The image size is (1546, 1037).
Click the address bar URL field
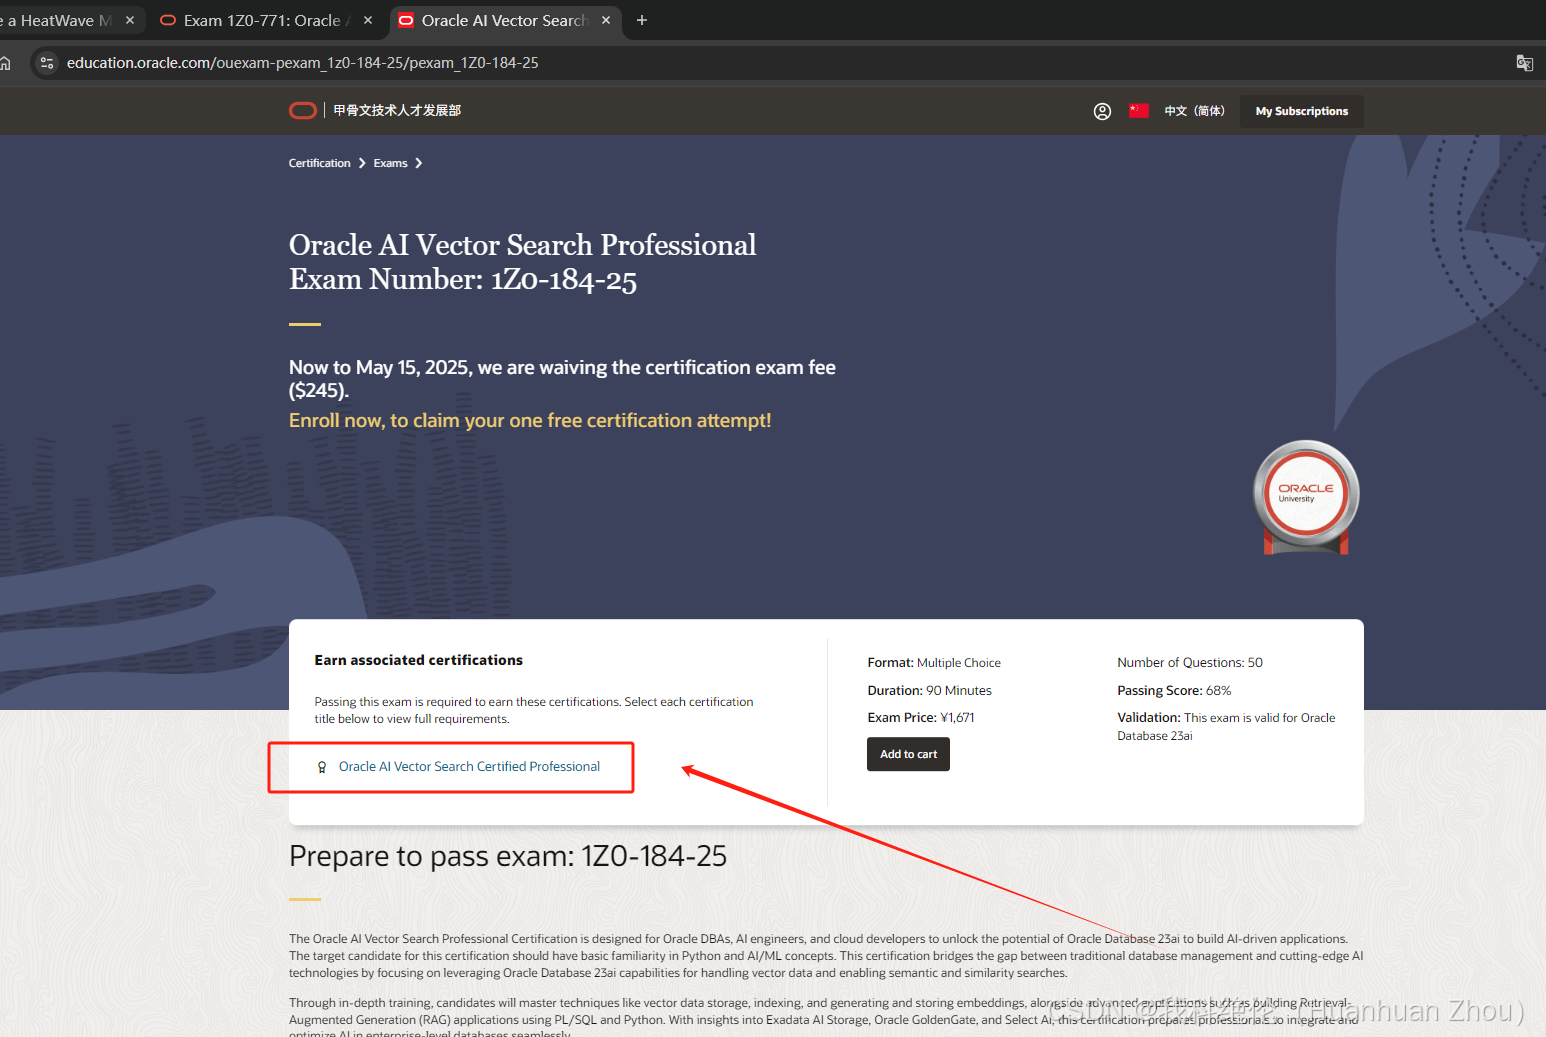pyautogui.click(x=780, y=63)
